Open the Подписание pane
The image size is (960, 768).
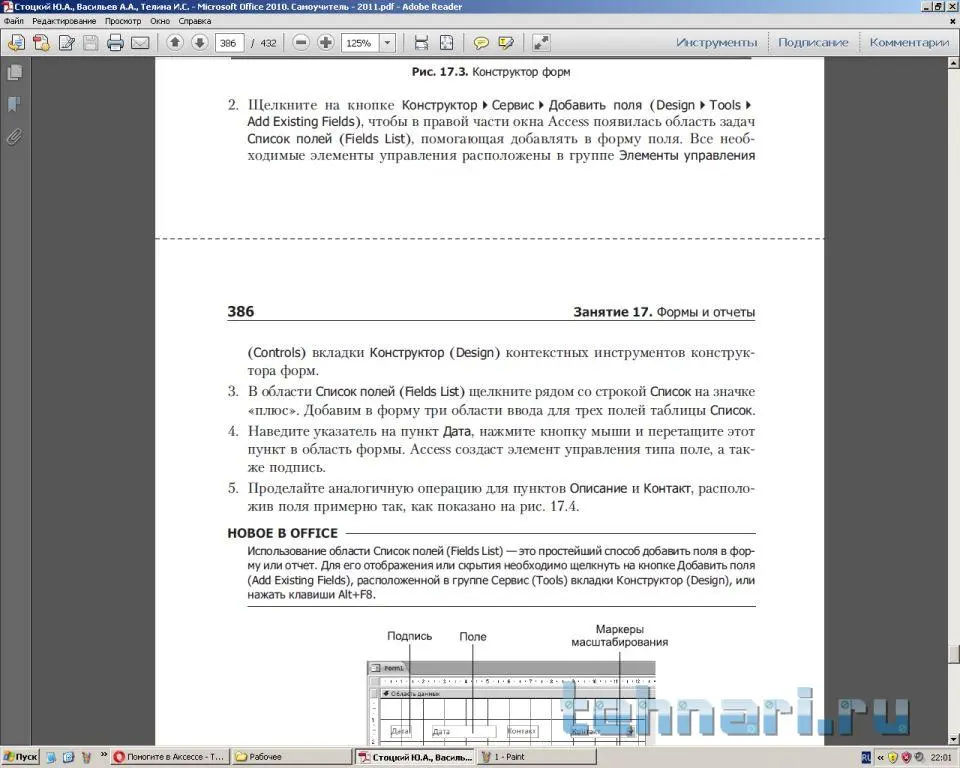(x=813, y=42)
